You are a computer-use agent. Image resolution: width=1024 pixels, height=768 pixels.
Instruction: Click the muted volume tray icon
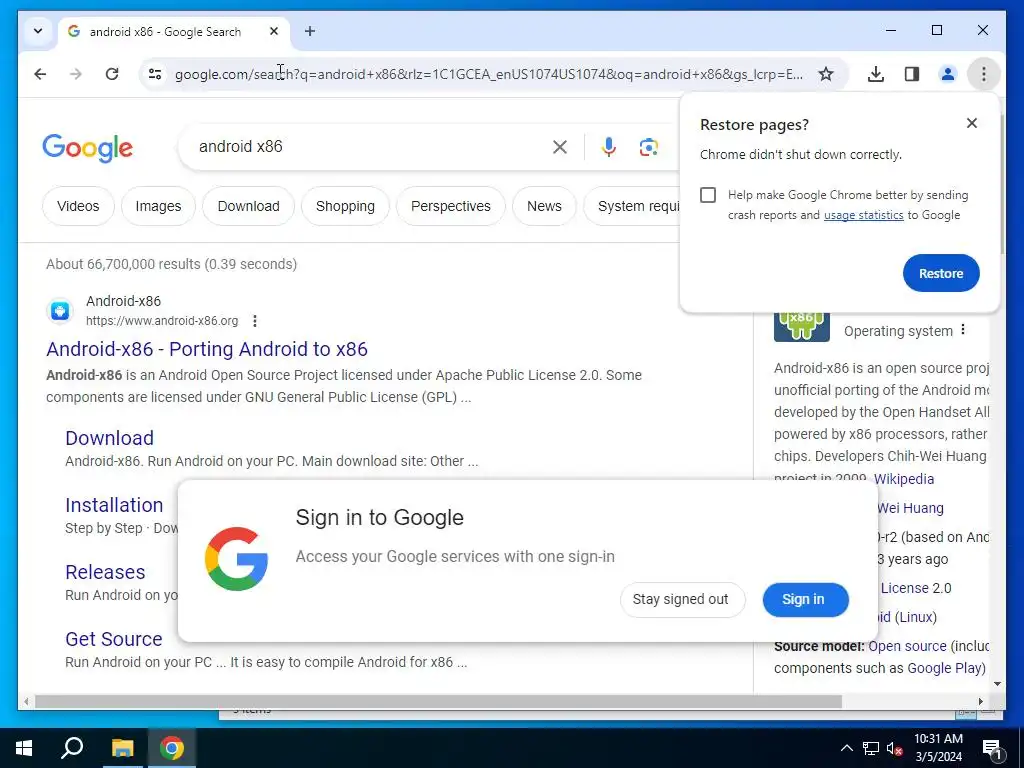tap(894, 748)
